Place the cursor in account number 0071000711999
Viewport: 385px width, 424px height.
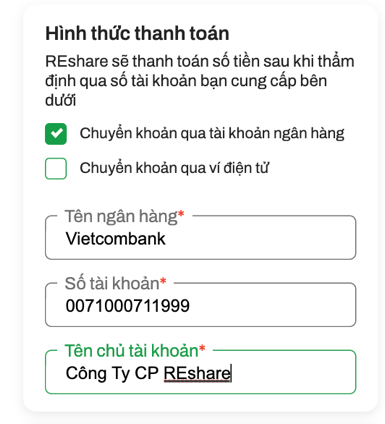[x=128, y=306]
